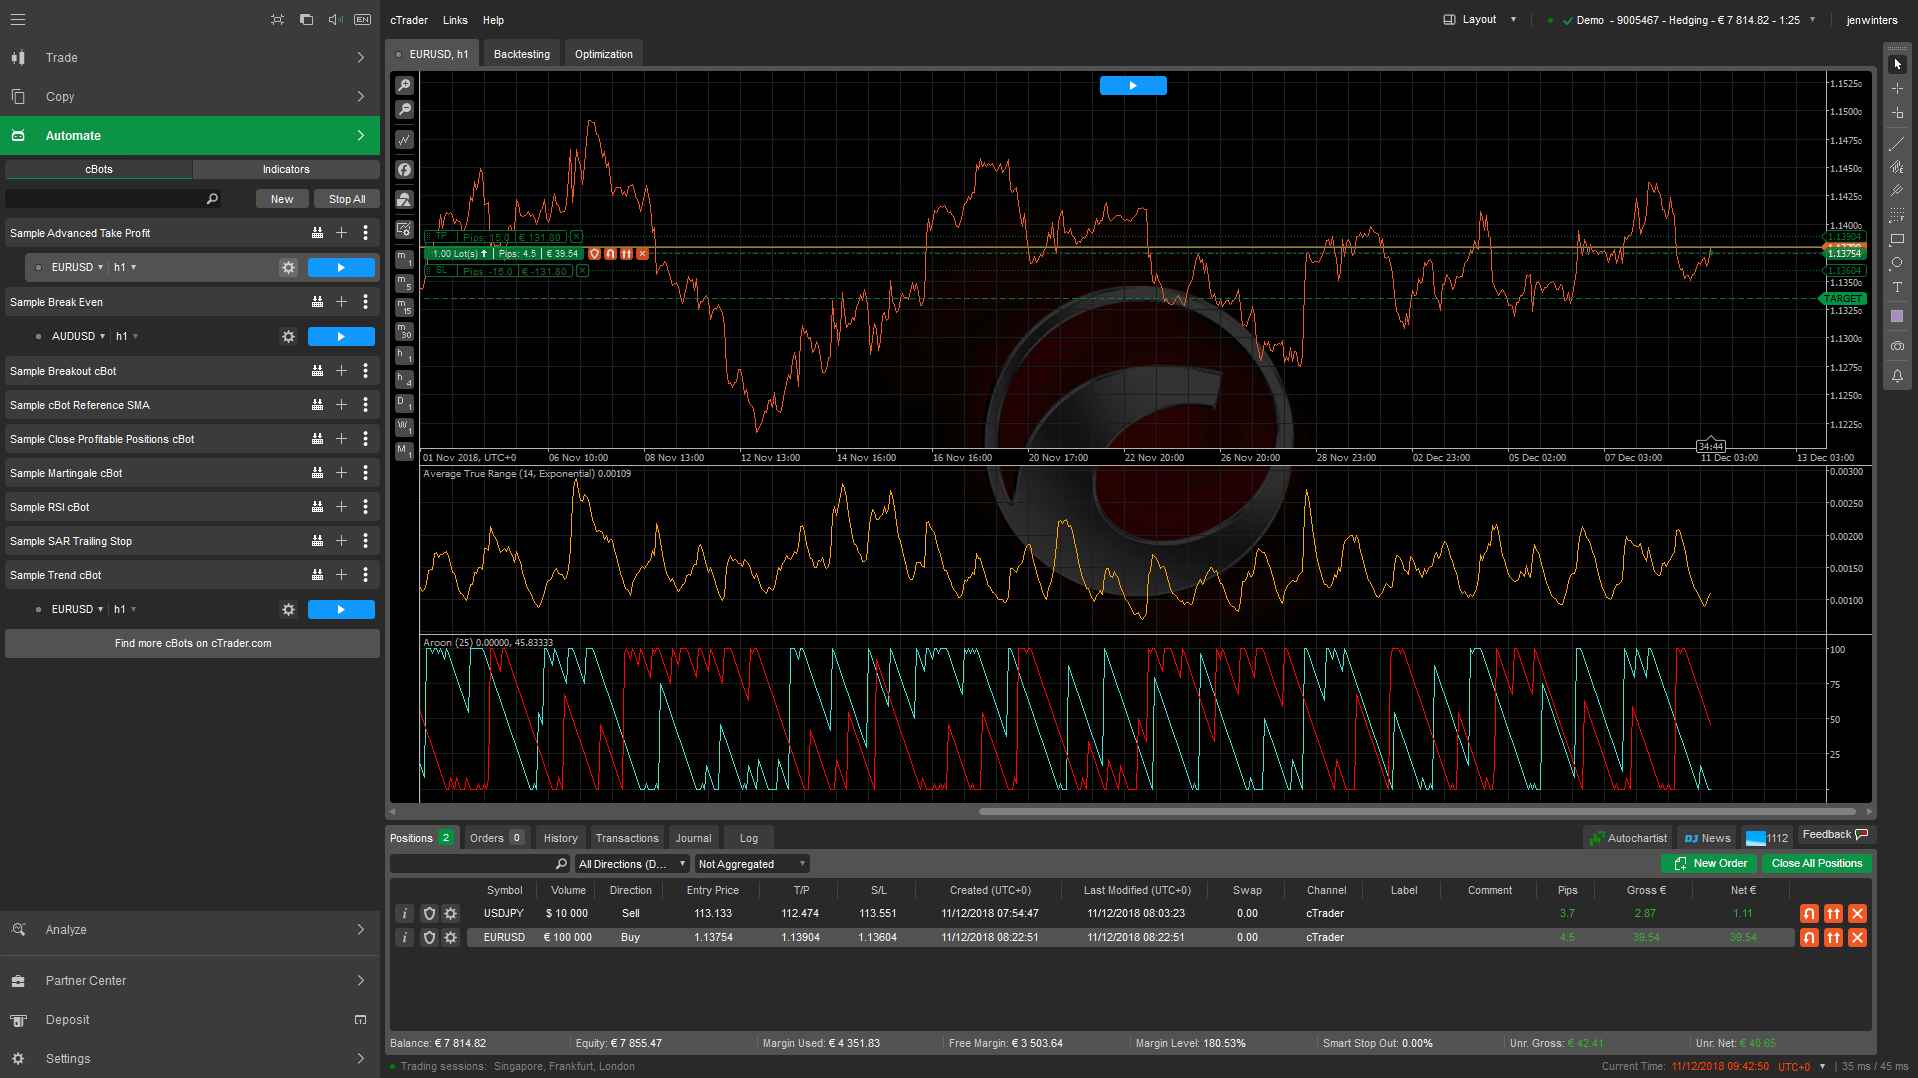This screenshot has width=1918, height=1078.
Task: Open the UTC+0 timezone dropdown
Action: click(x=1802, y=1067)
